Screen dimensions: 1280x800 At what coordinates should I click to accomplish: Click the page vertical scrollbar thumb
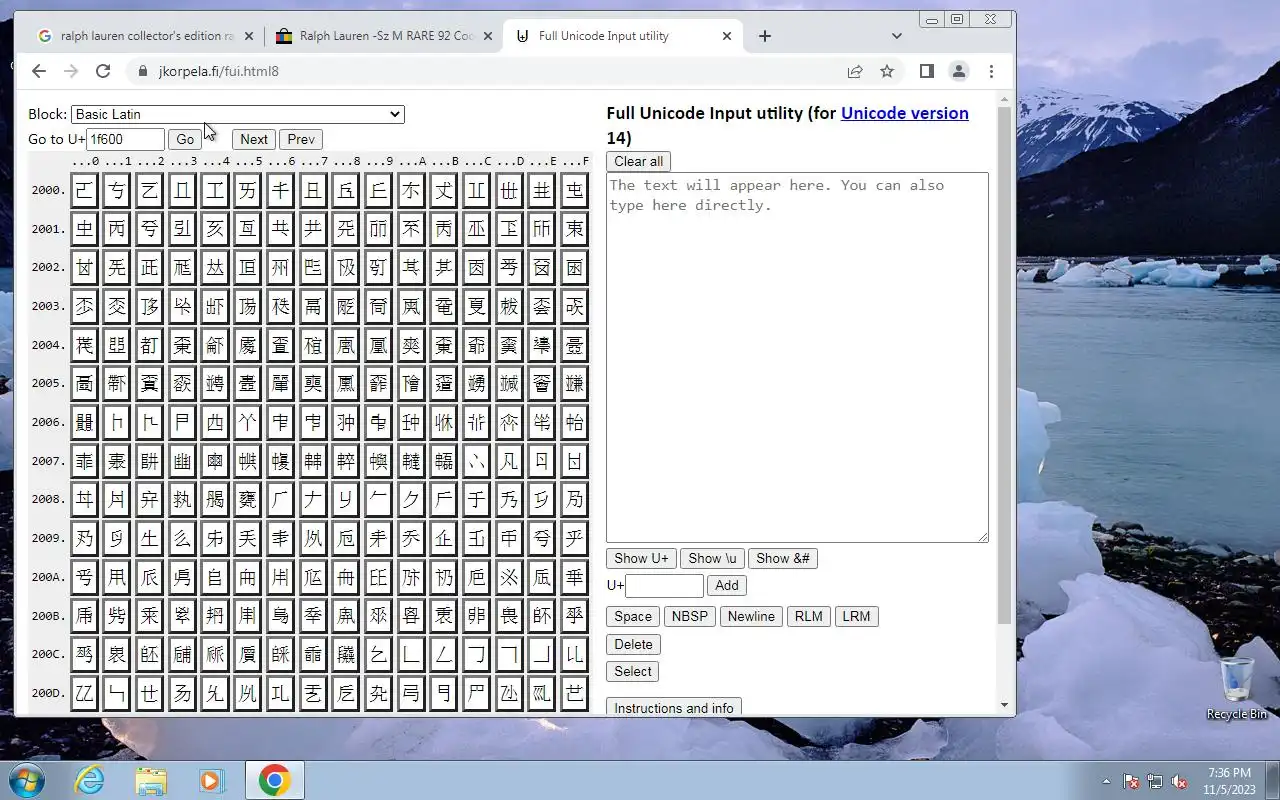pos(1005,365)
